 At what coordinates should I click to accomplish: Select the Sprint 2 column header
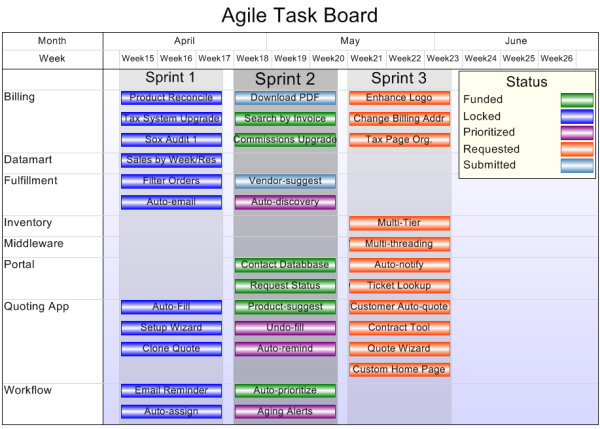[285, 79]
